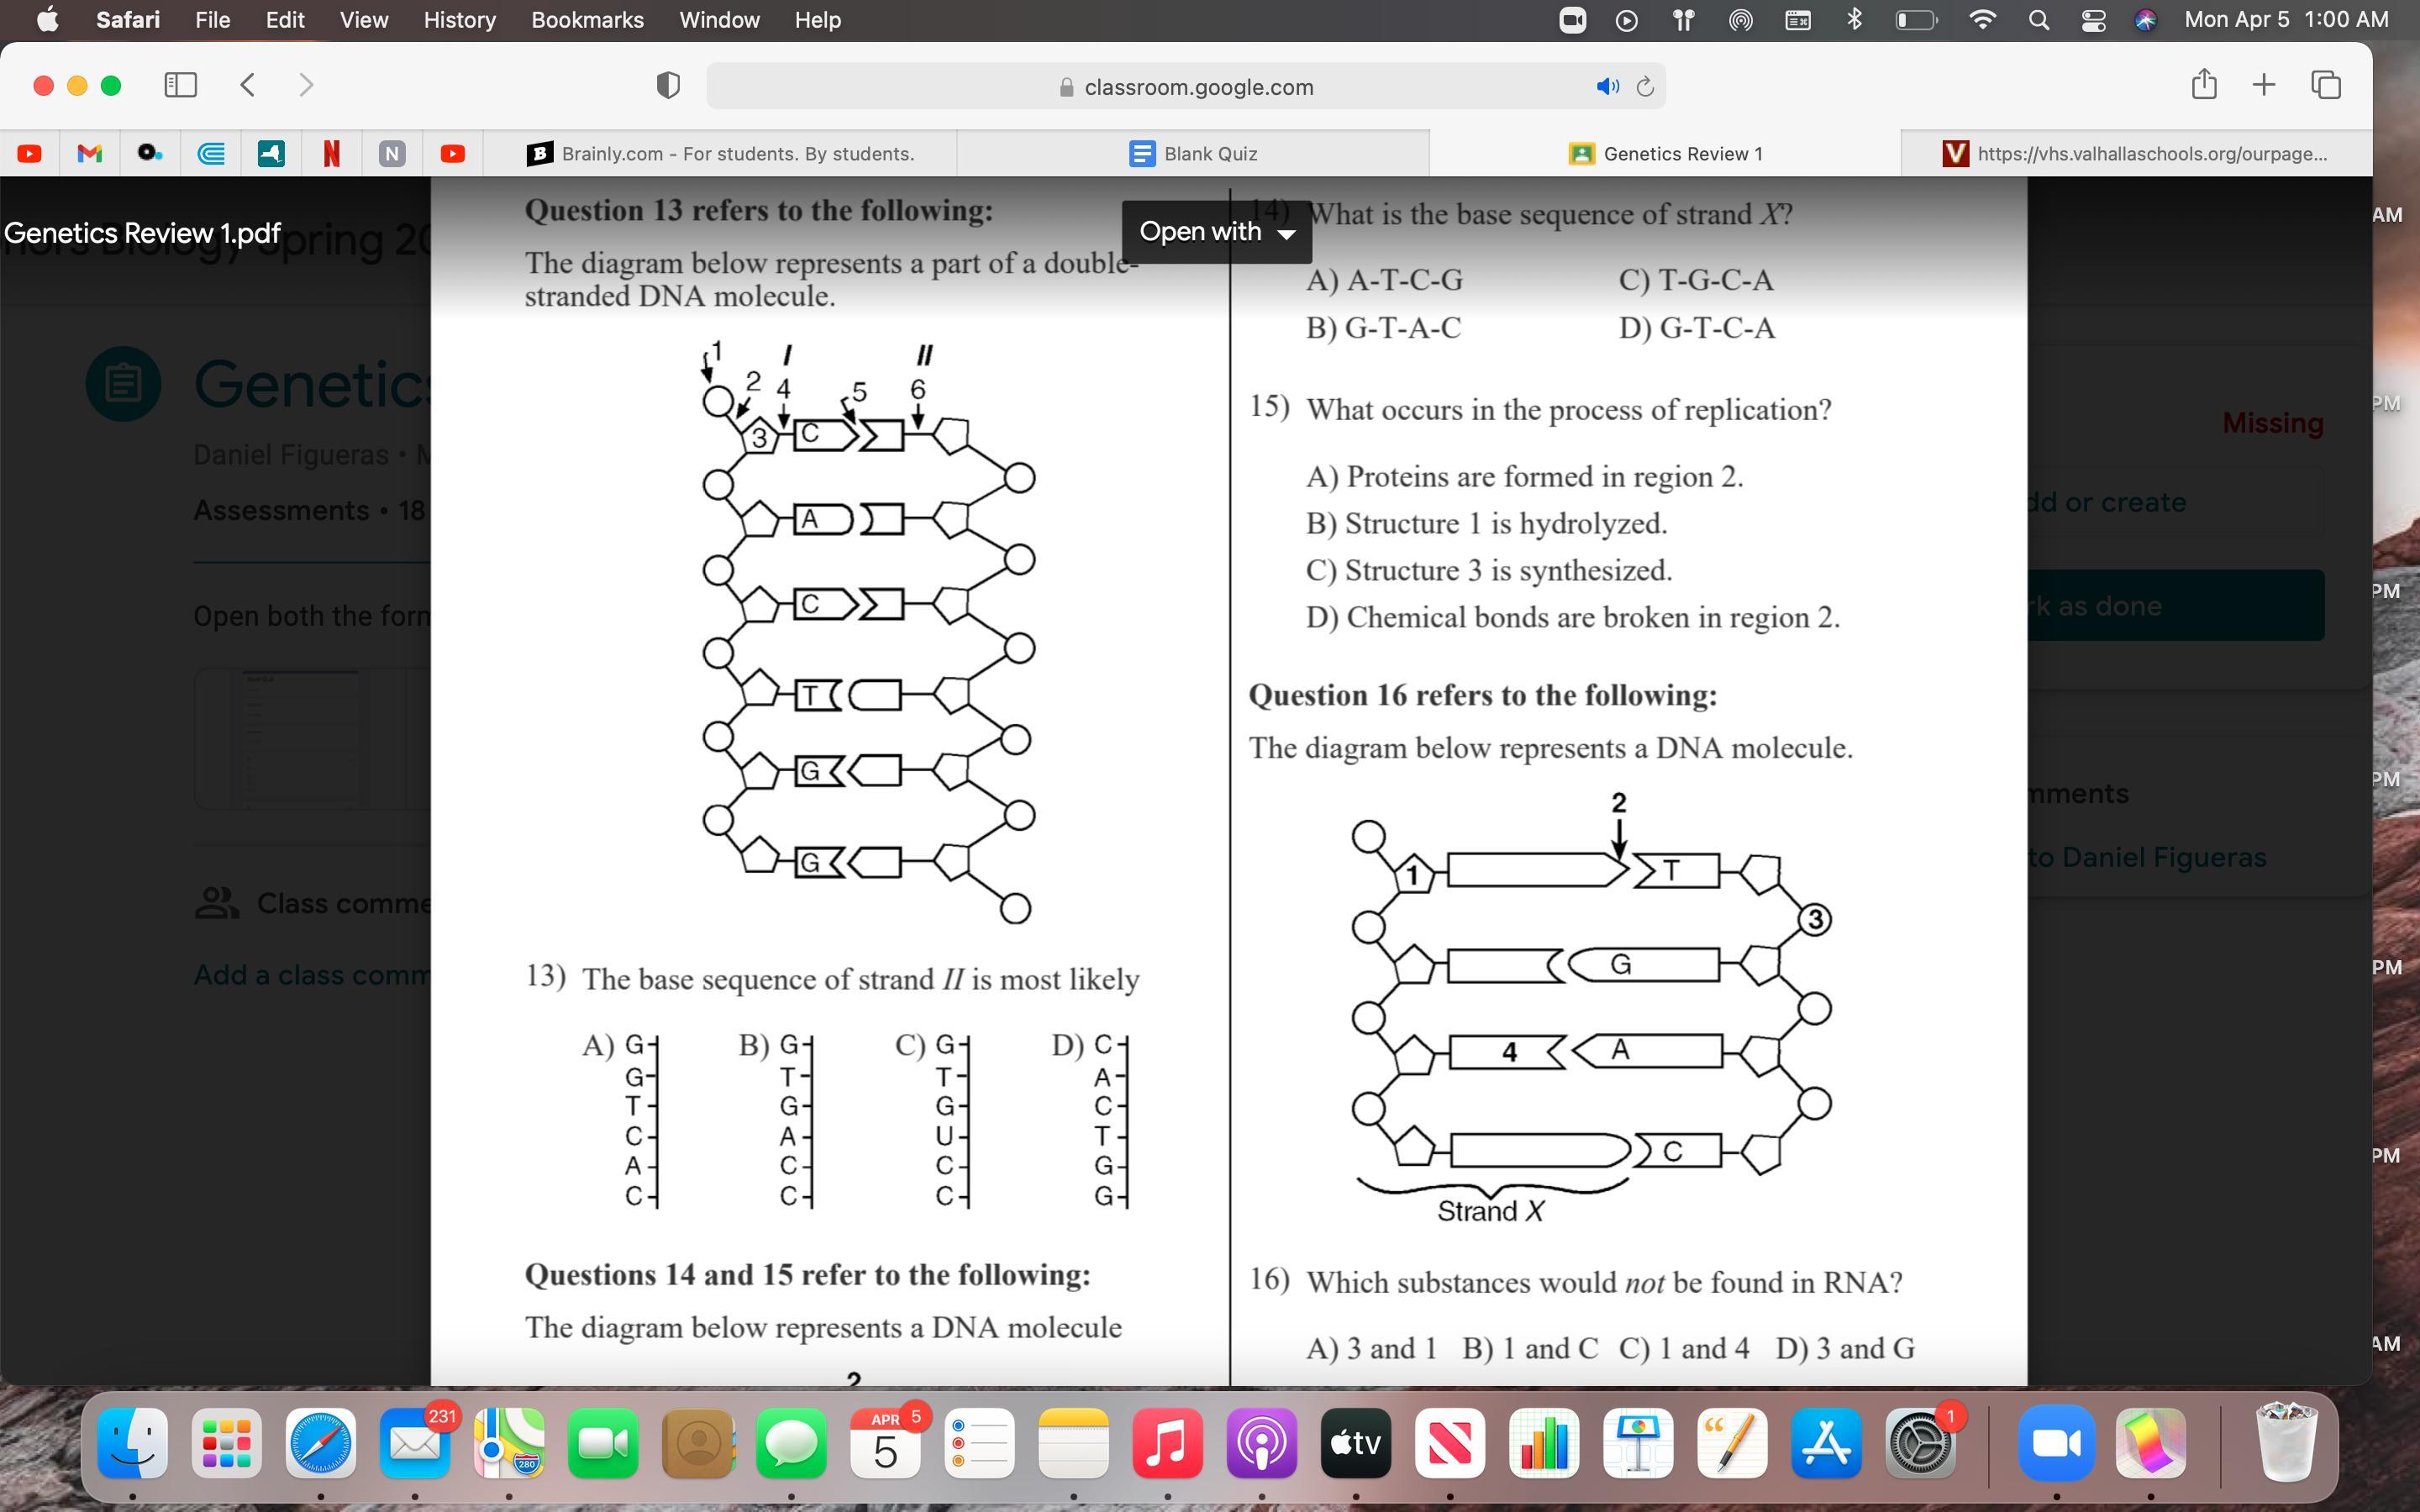Viewport: 2420px width, 1512px height.
Task: Mute the tab audio speaker icon
Action: click(1607, 87)
